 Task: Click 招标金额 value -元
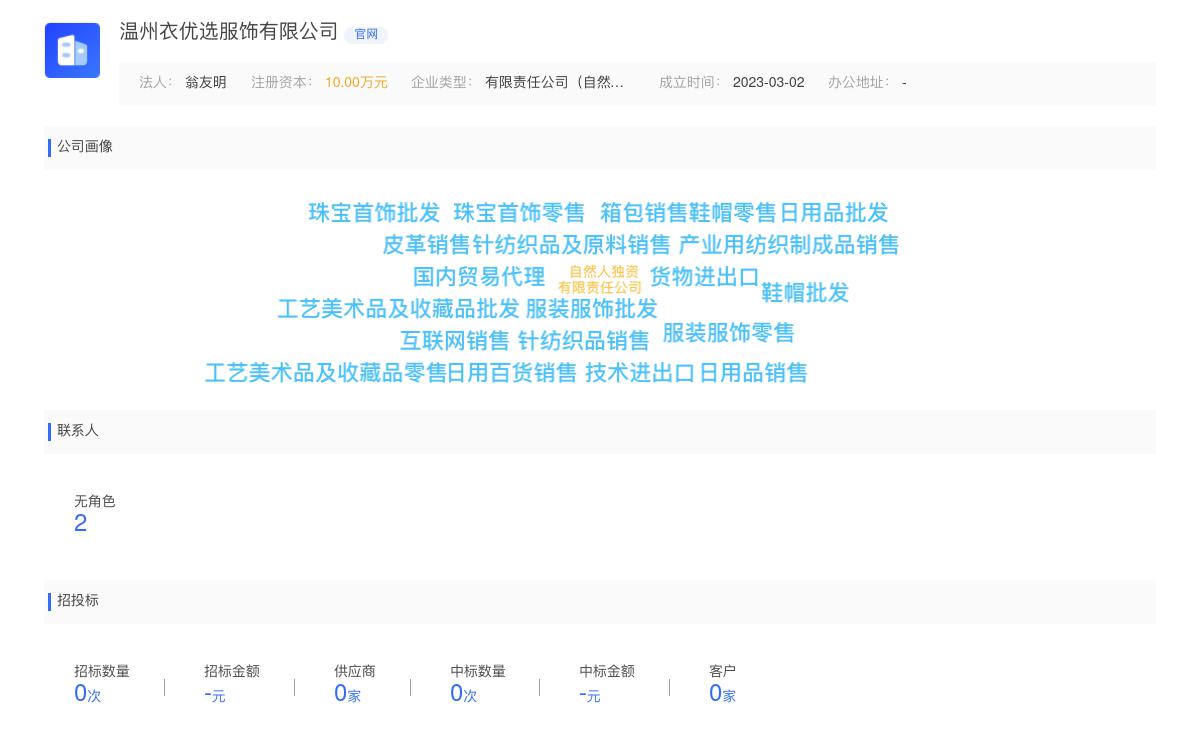[x=215, y=694]
